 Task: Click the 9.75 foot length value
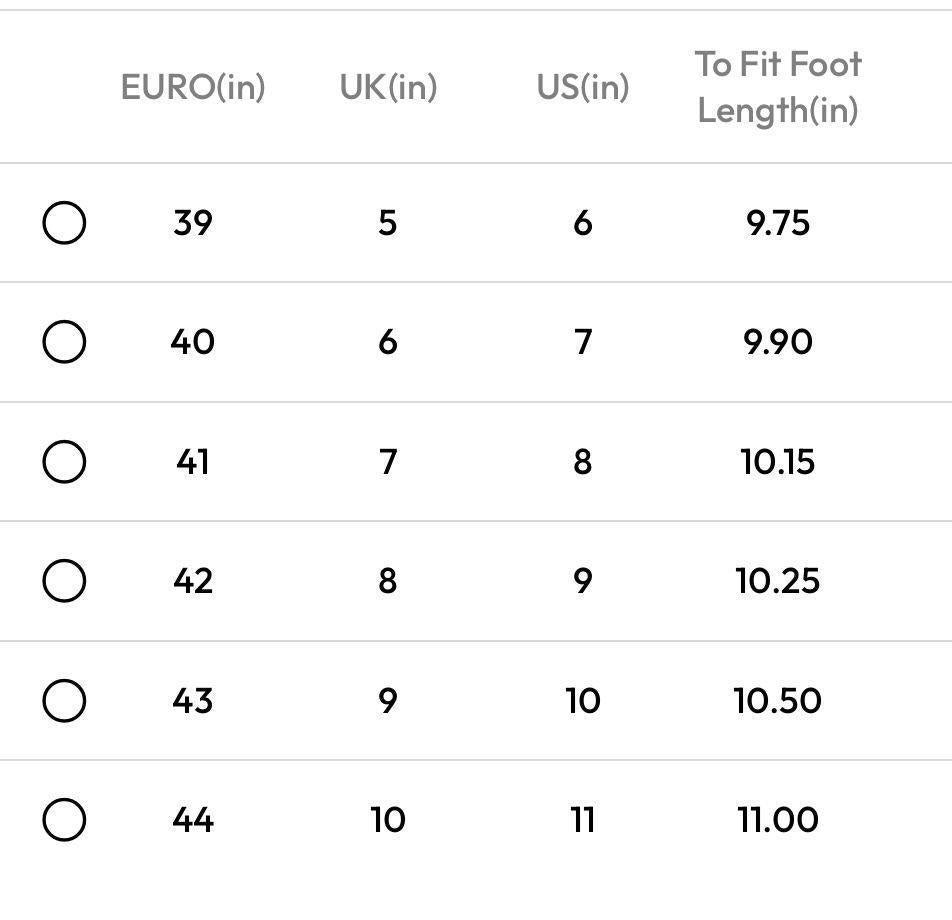[x=778, y=223]
